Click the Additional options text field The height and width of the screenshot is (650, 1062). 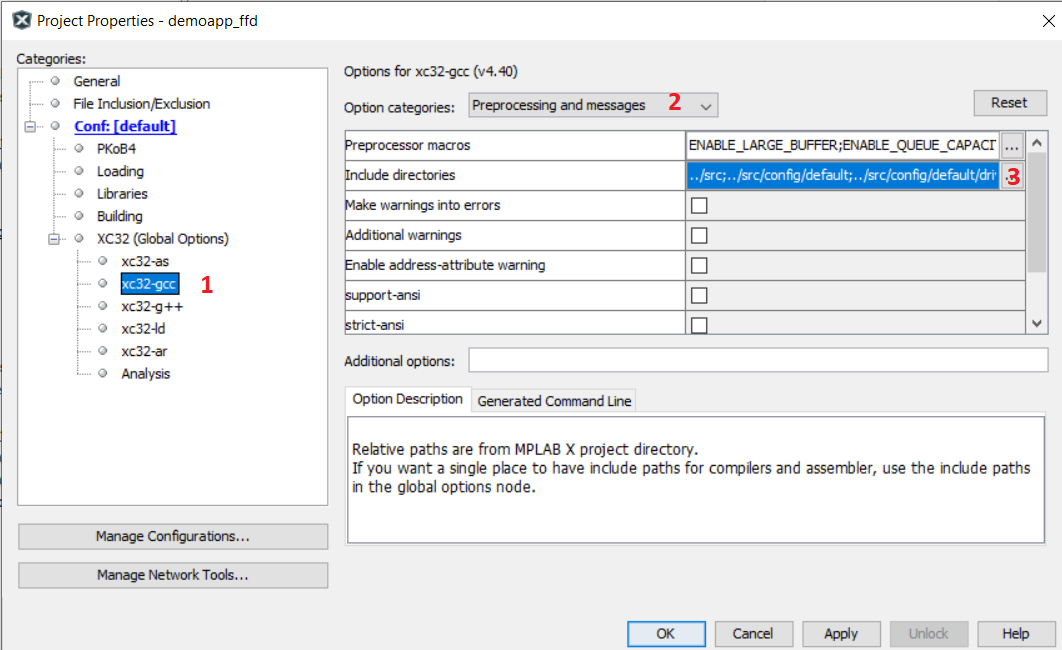(757, 360)
